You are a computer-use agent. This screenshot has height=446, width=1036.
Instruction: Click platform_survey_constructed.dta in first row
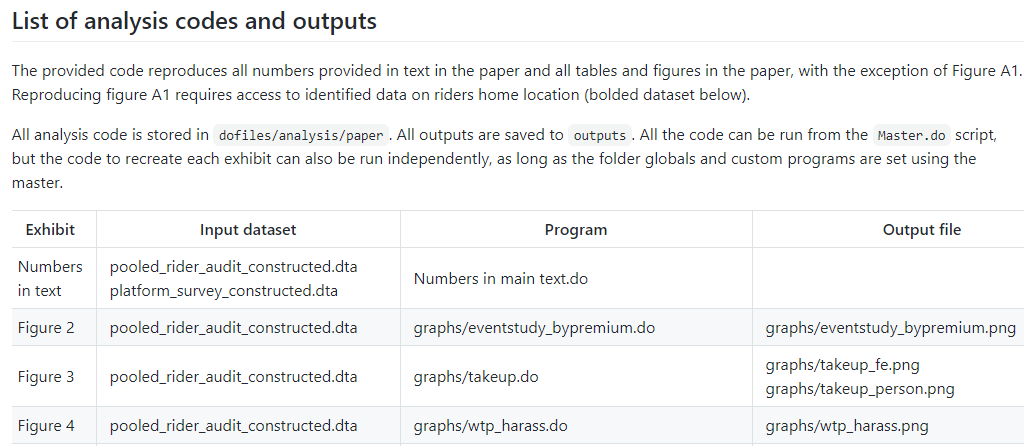coord(223,291)
